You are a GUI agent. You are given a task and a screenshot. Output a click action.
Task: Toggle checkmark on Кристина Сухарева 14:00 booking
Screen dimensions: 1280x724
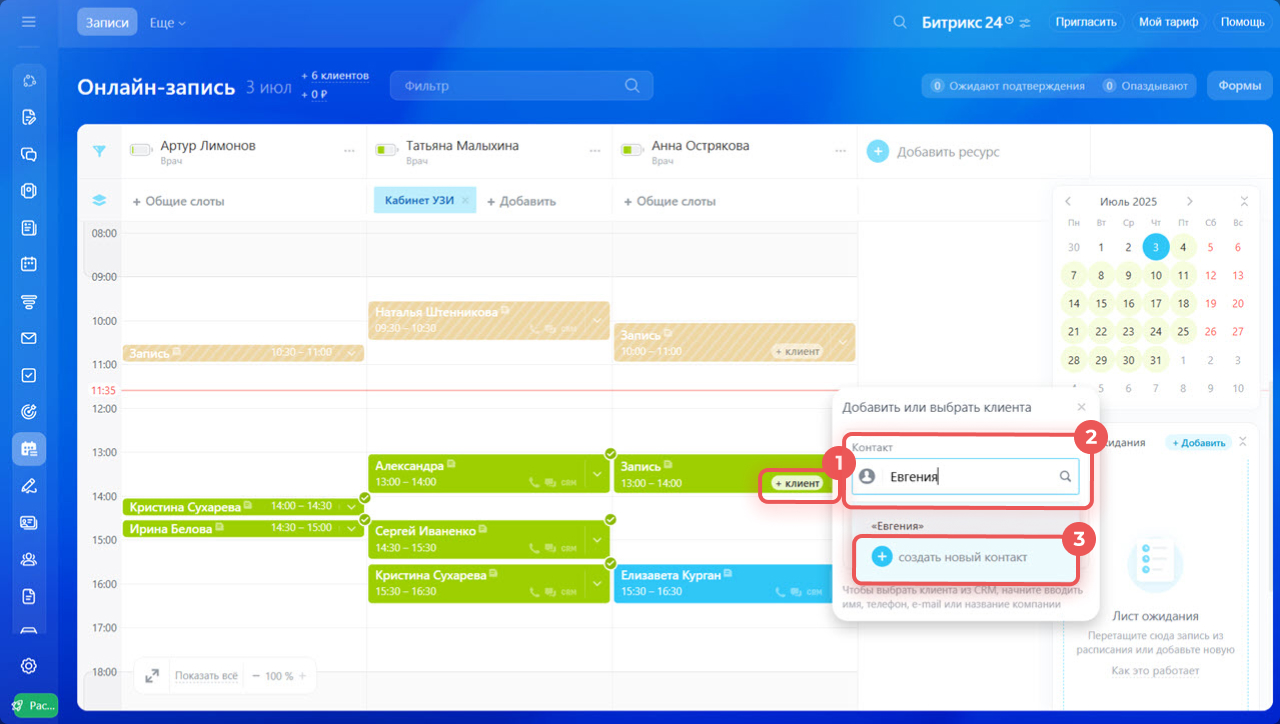coord(365,497)
